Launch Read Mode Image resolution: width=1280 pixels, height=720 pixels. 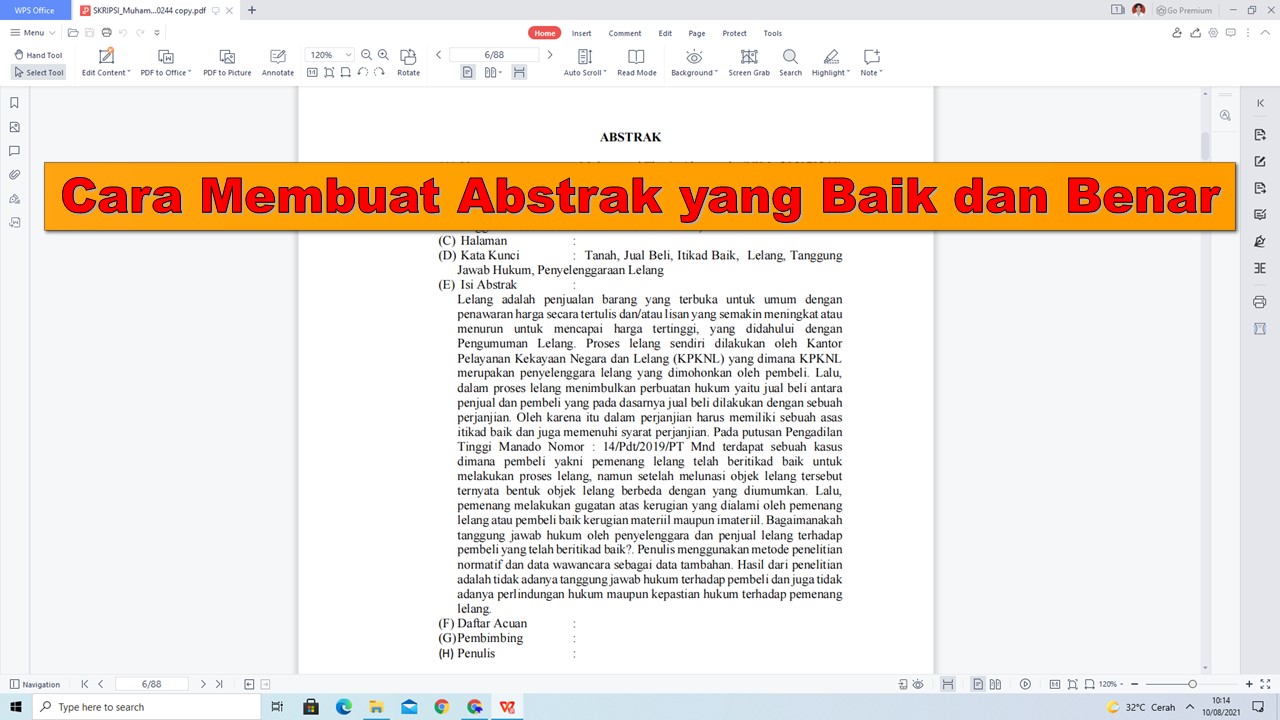click(636, 62)
